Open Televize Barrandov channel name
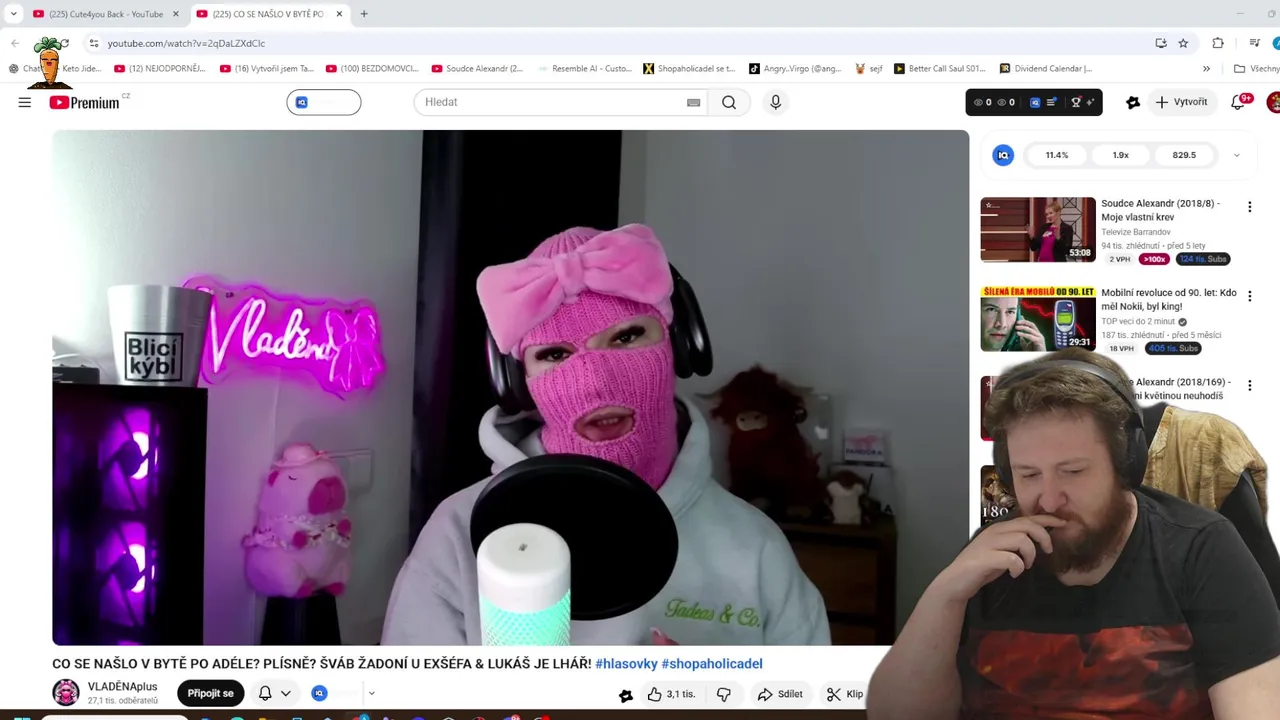Image resolution: width=1280 pixels, height=720 pixels. click(1136, 232)
